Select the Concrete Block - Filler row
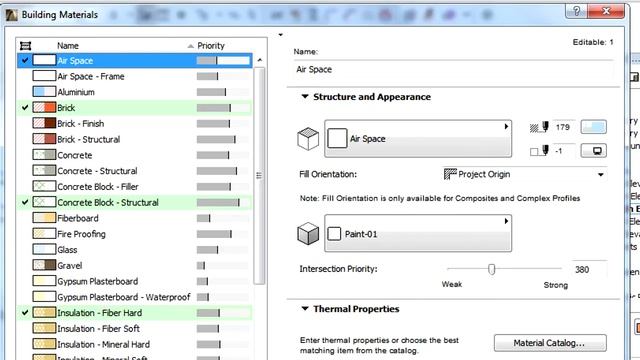Screen dimensions: 640x360 click(135, 187)
